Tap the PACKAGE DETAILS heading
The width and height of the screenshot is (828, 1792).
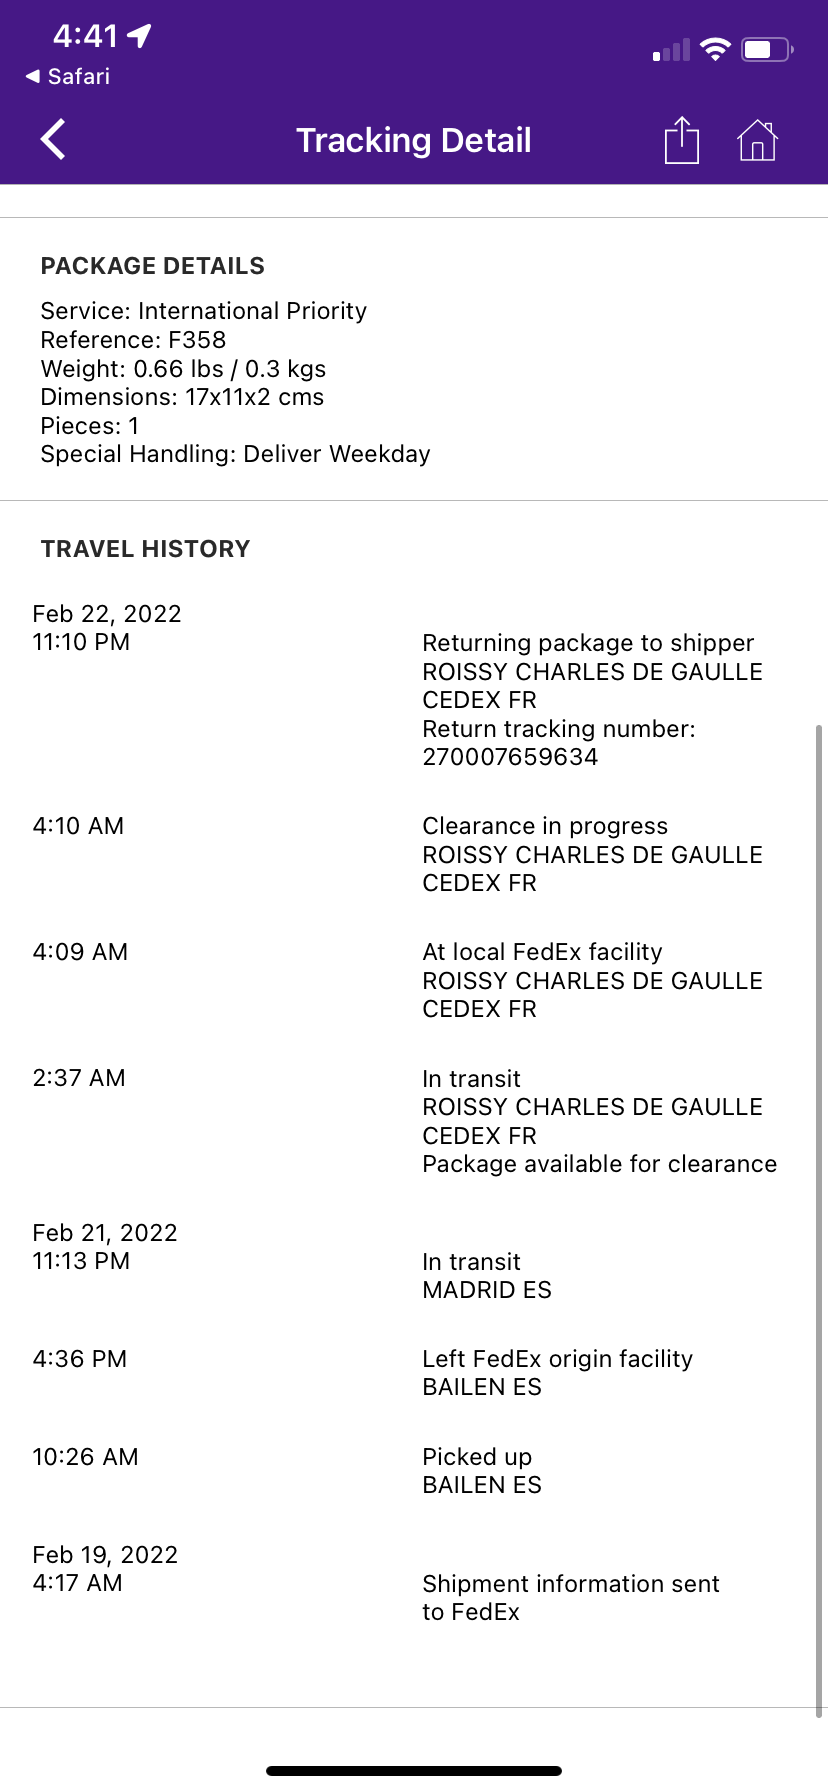click(x=153, y=266)
